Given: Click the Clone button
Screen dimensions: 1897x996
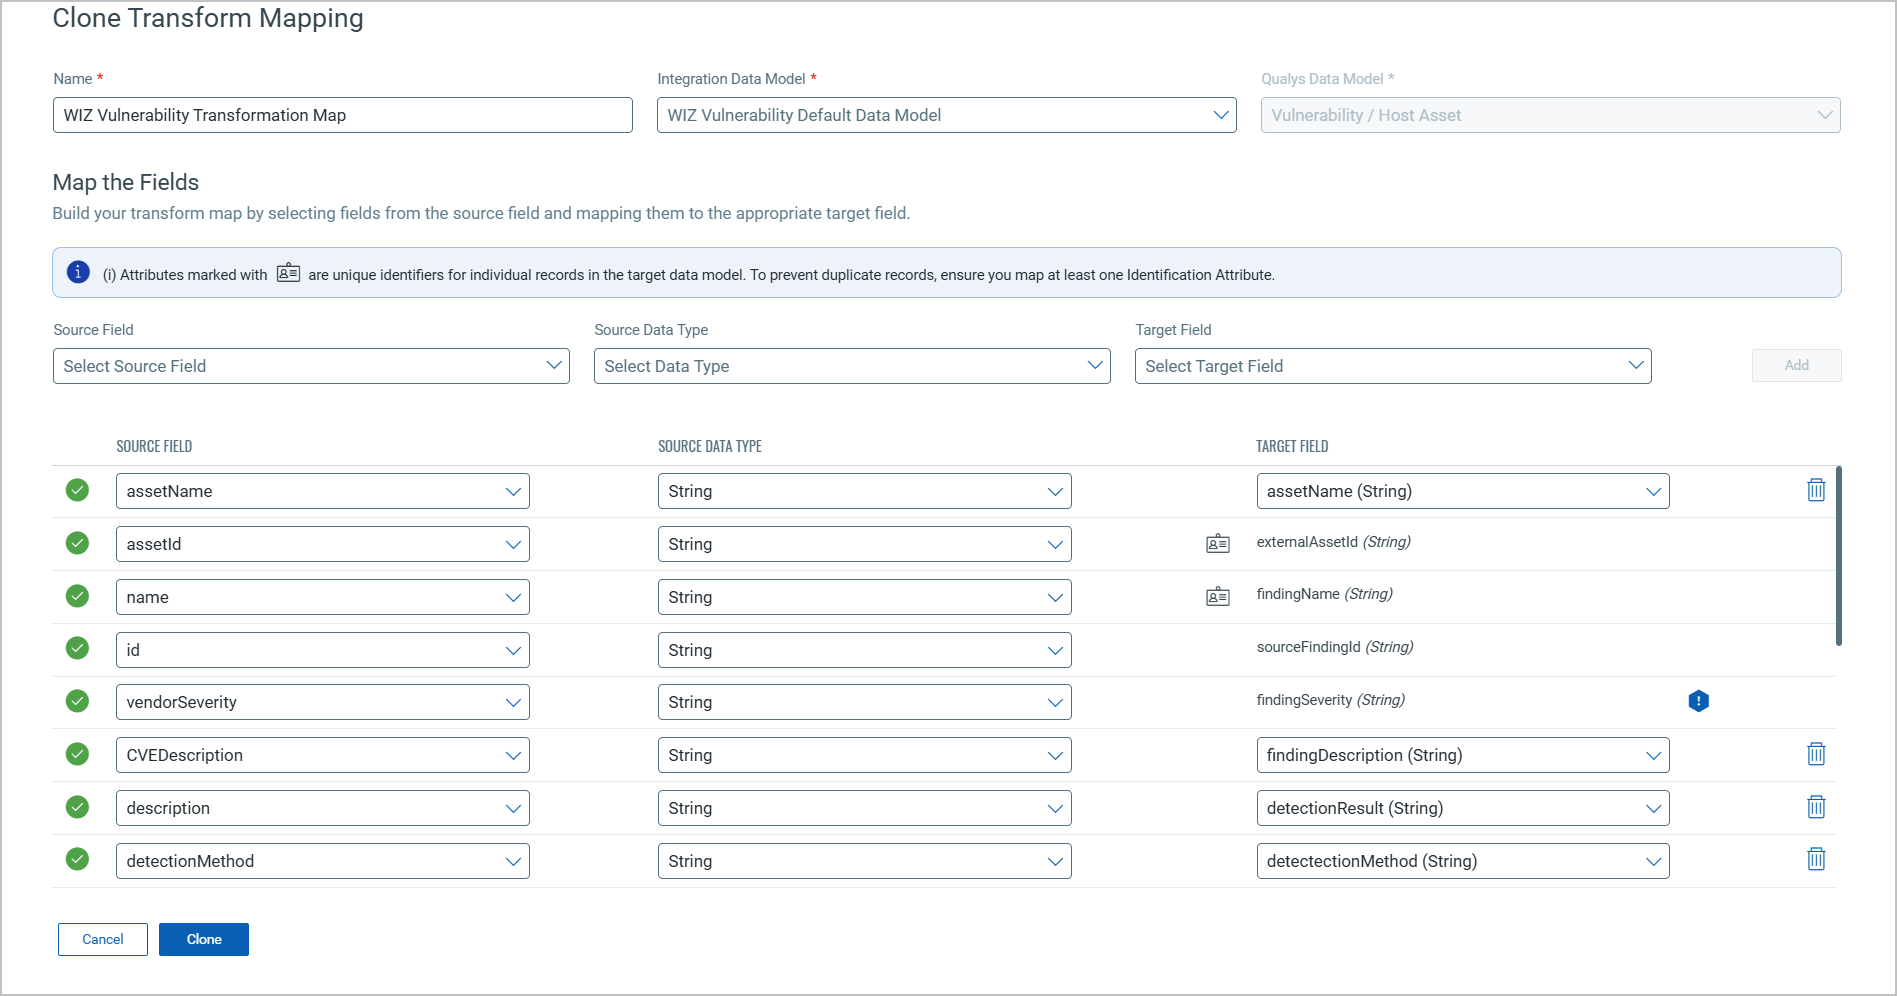Looking at the screenshot, I should pos(204,939).
